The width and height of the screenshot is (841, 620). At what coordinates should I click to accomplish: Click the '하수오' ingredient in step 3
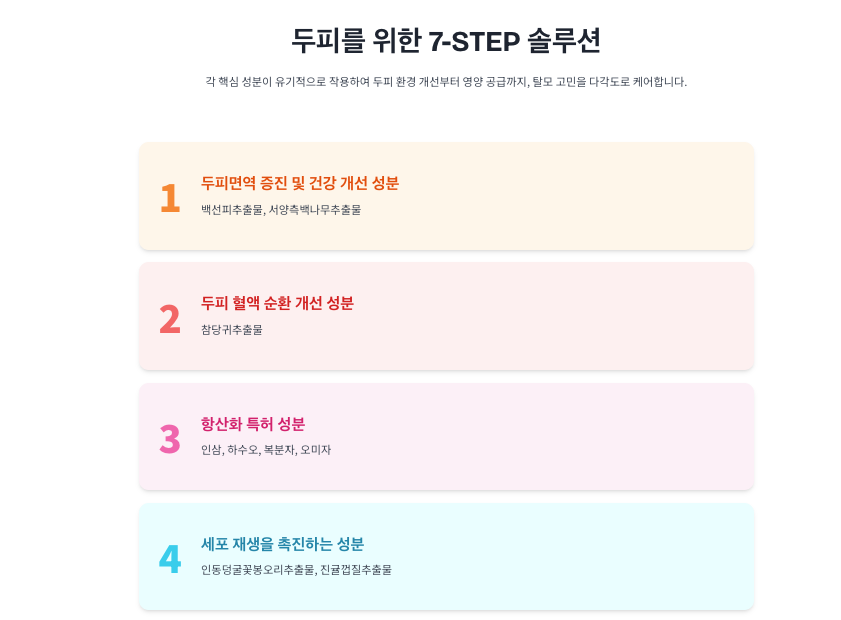[x=242, y=450]
